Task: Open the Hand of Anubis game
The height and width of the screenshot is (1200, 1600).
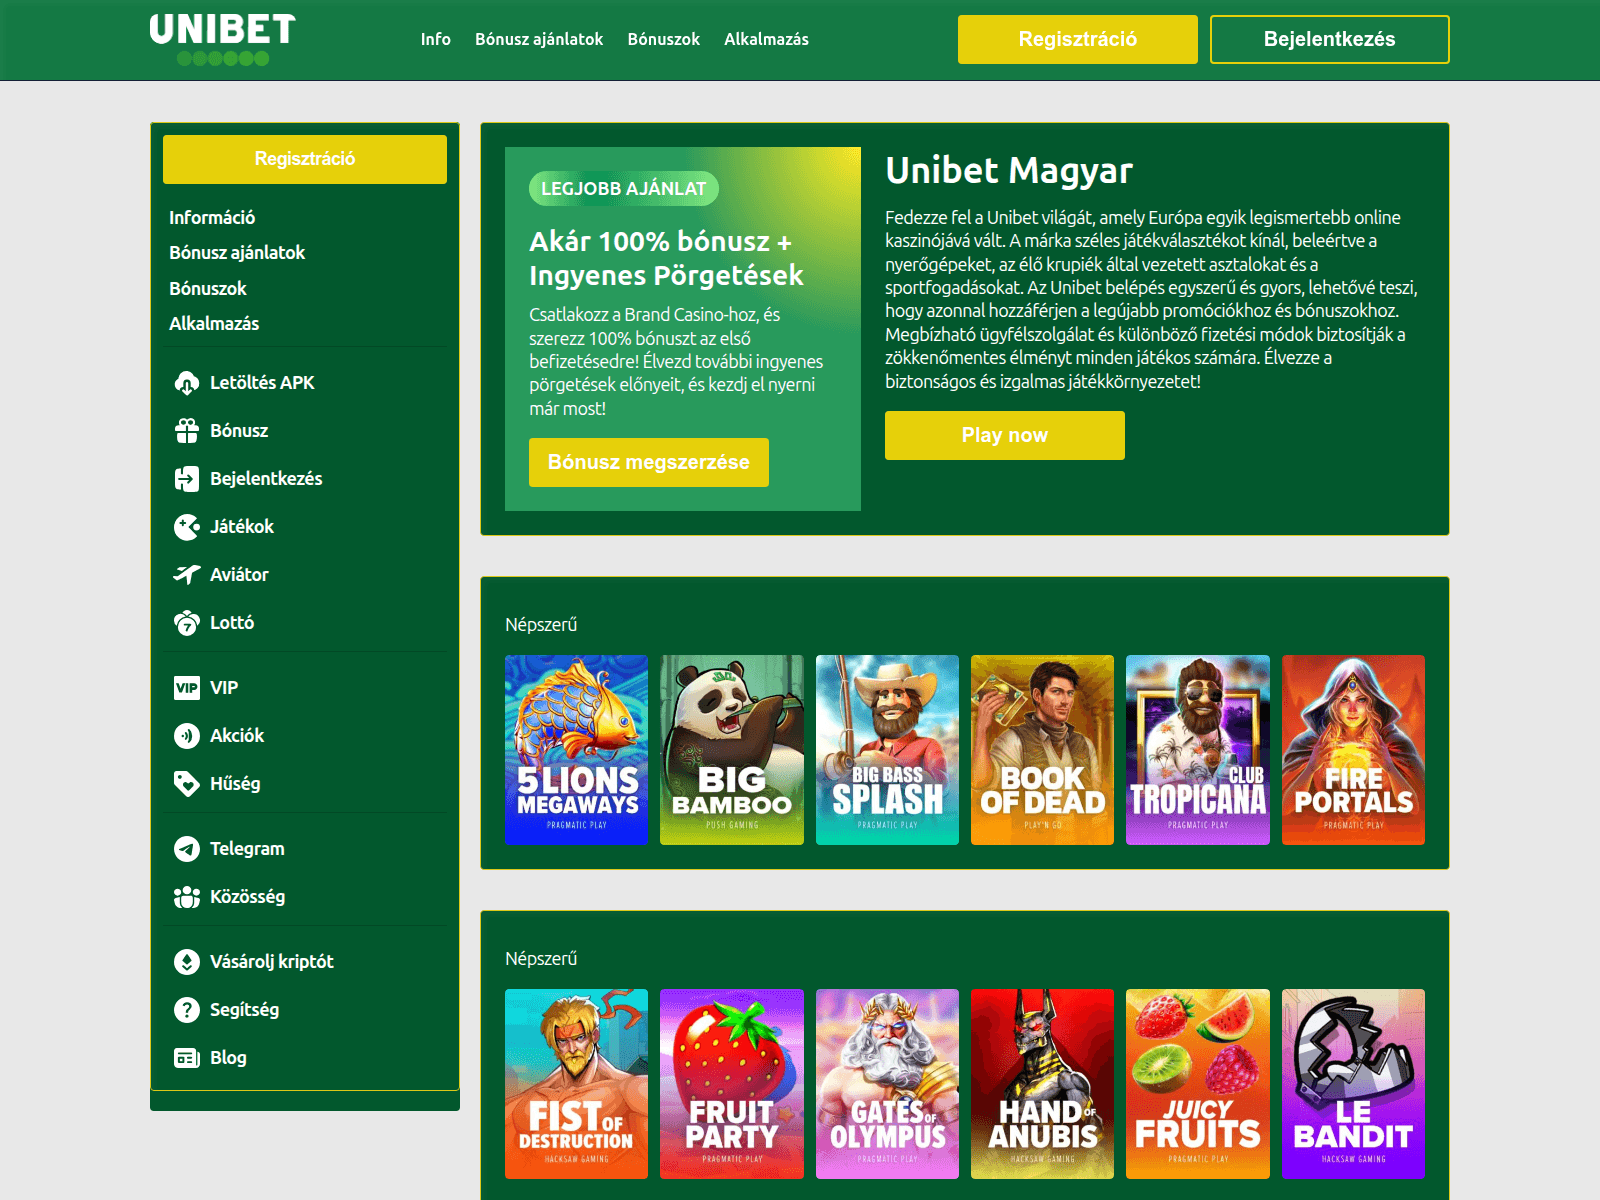Action: coord(1042,1084)
